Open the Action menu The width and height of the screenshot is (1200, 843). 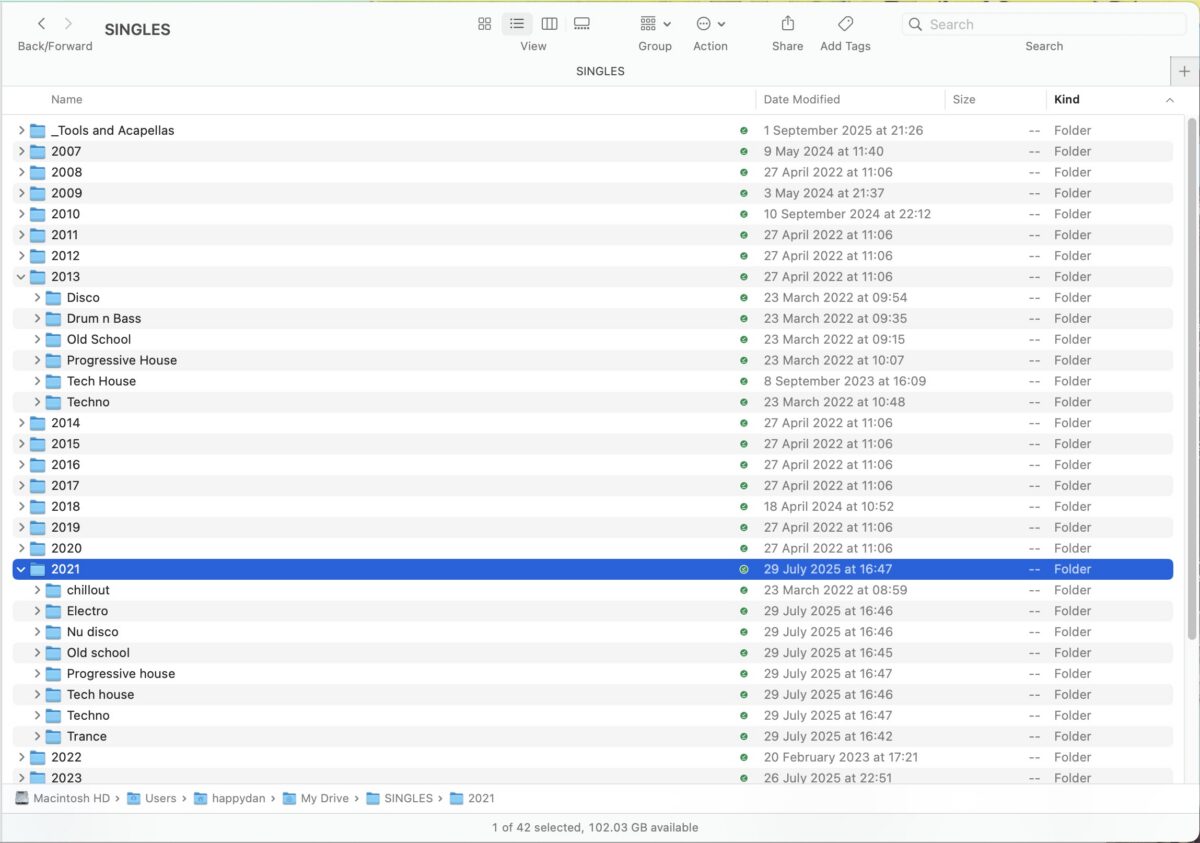coord(710,24)
